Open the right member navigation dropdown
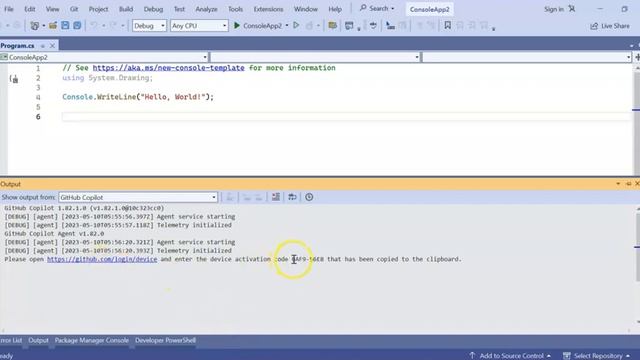640x360 pixels. click(x=527, y=57)
